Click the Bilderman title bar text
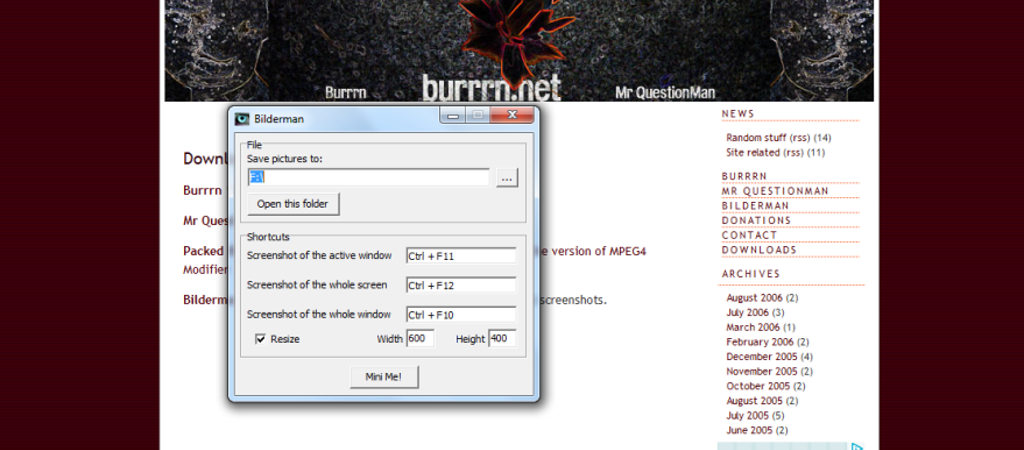The image size is (1024, 450). [x=279, y=120]
